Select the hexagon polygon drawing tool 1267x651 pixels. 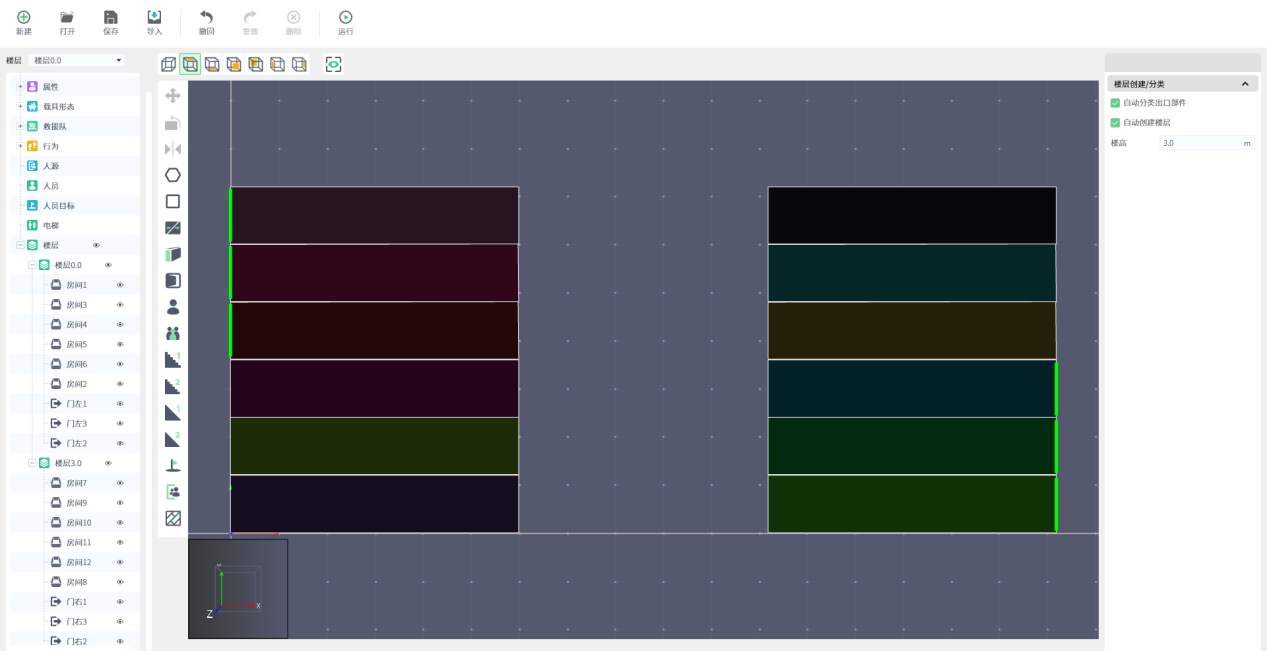pos(173,175)
